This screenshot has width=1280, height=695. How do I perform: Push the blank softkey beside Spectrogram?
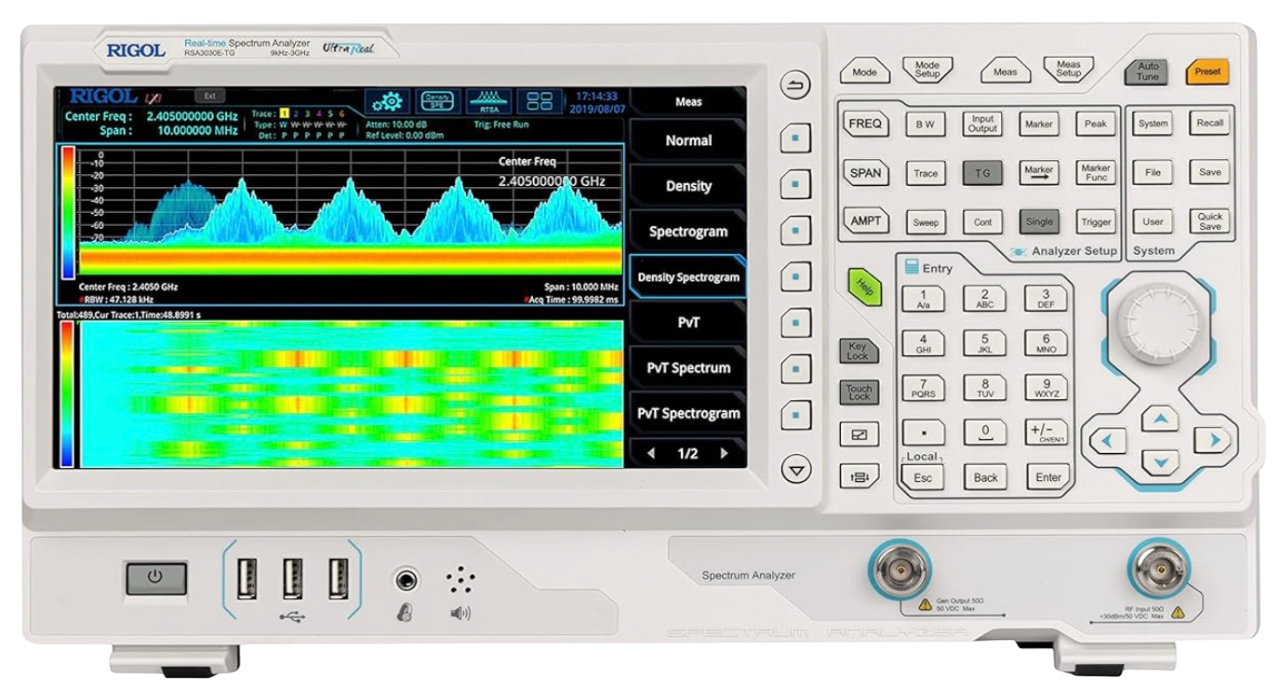point(795,230)
